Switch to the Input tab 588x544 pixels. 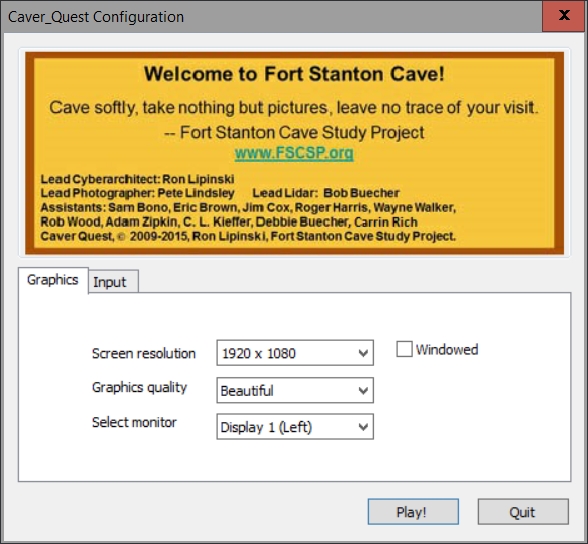[x=113, y=282]
